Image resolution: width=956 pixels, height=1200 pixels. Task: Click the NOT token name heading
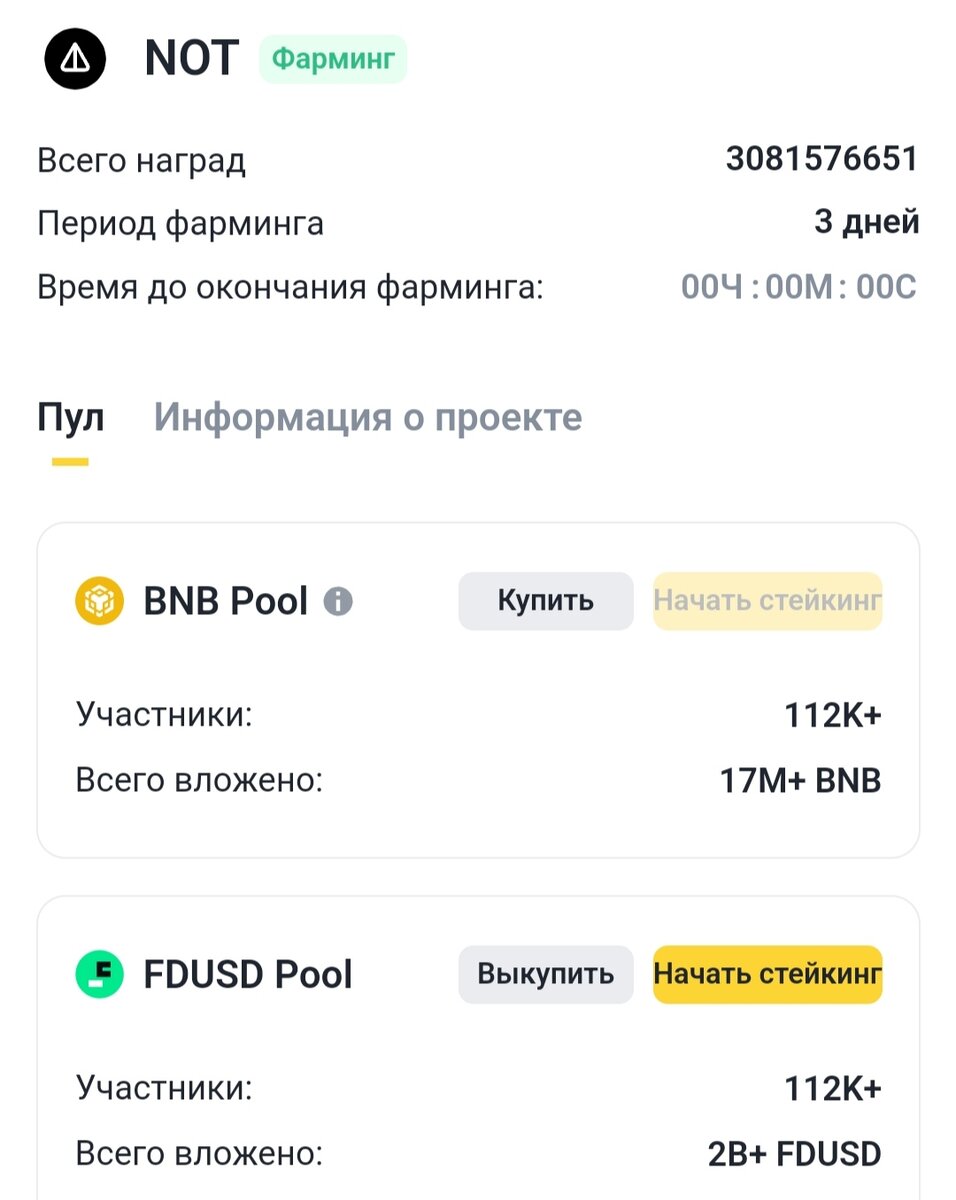[x=191, y=59]
